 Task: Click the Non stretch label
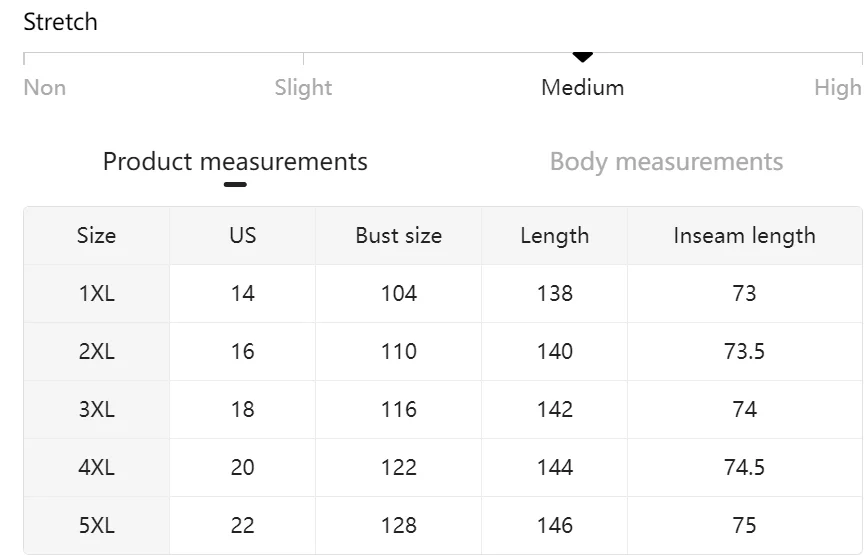pos(45,88)
